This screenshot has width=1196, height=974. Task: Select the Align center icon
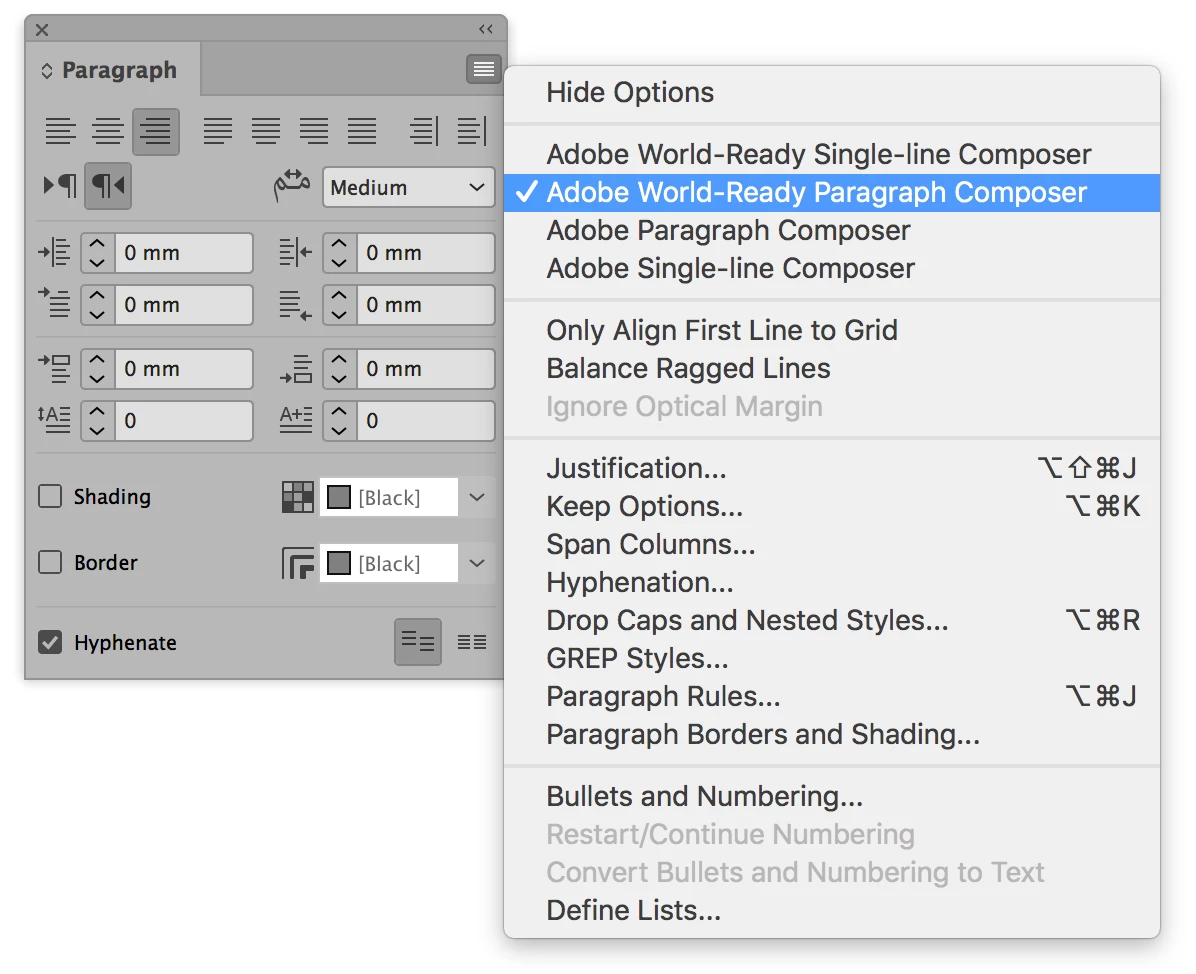108,131
